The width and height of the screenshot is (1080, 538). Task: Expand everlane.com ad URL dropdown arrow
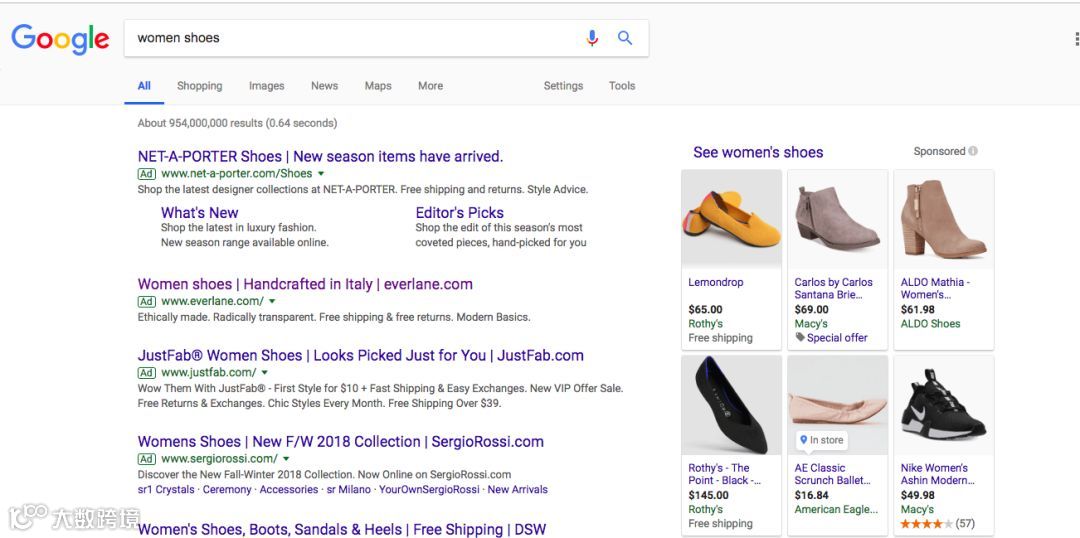[x=272, y=301]
